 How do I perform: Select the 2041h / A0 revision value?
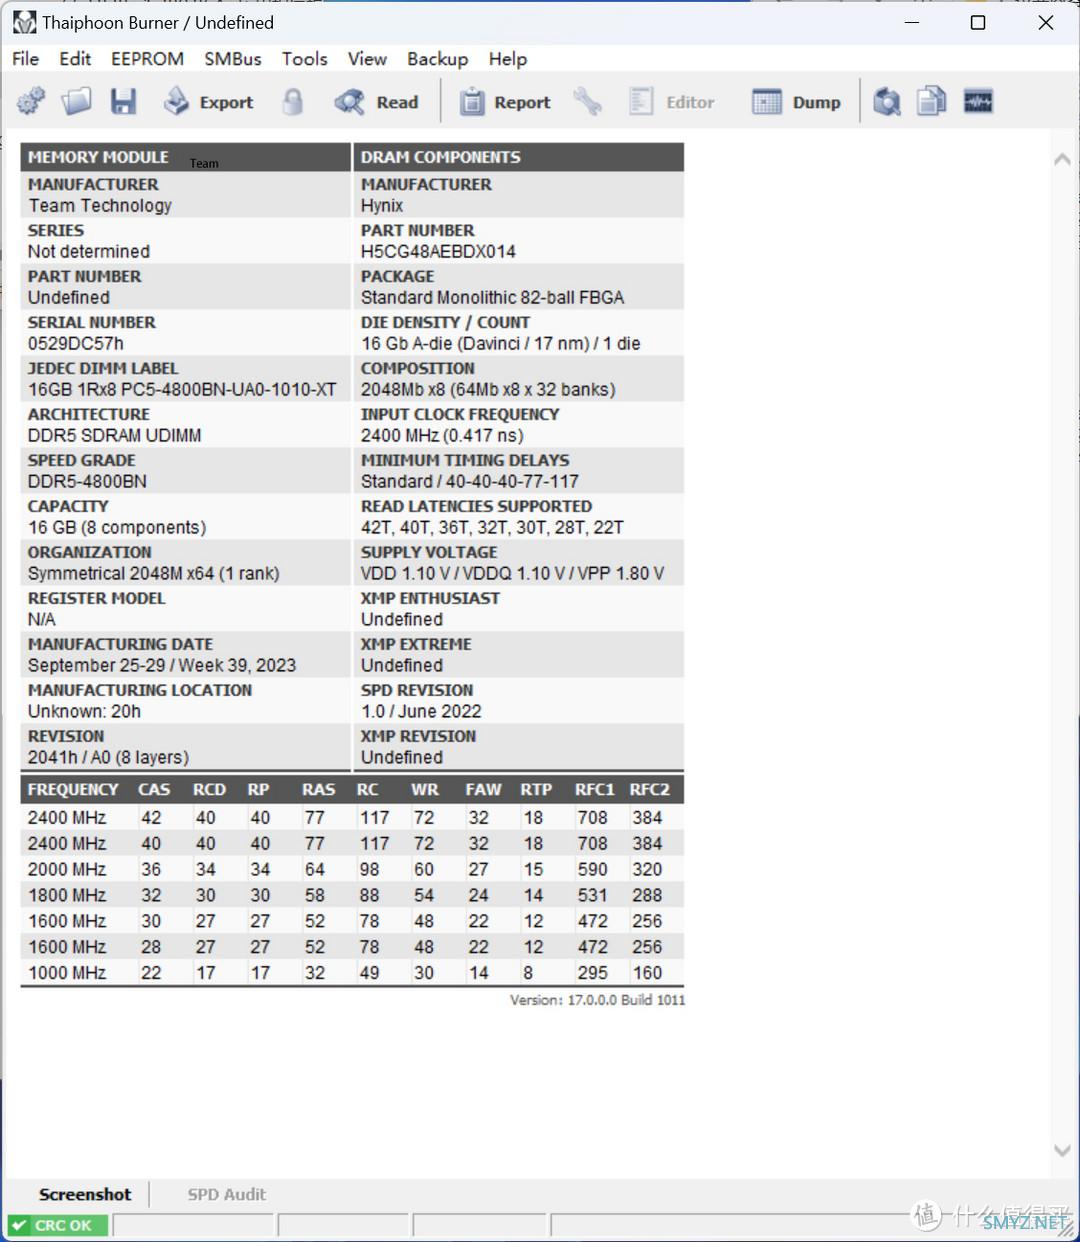tap(108, 758)
